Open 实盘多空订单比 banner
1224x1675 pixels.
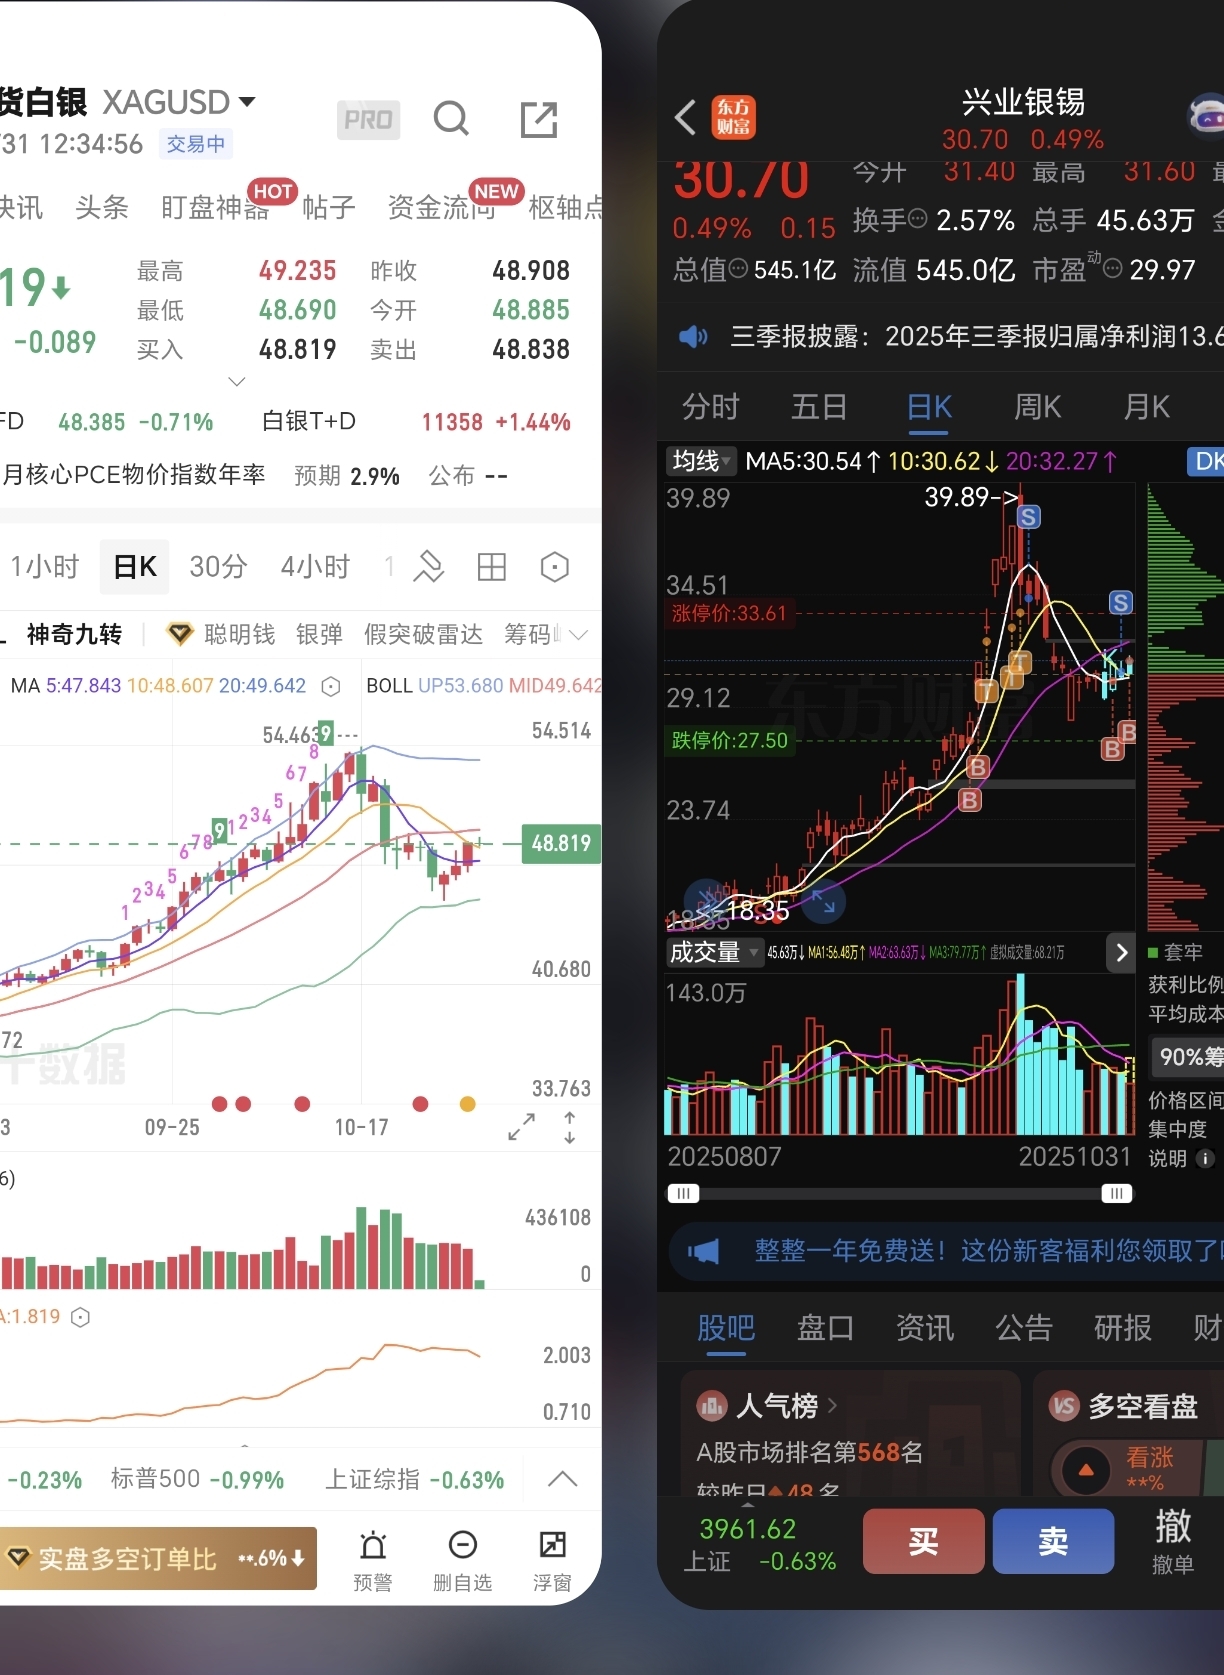[158, 1558]
